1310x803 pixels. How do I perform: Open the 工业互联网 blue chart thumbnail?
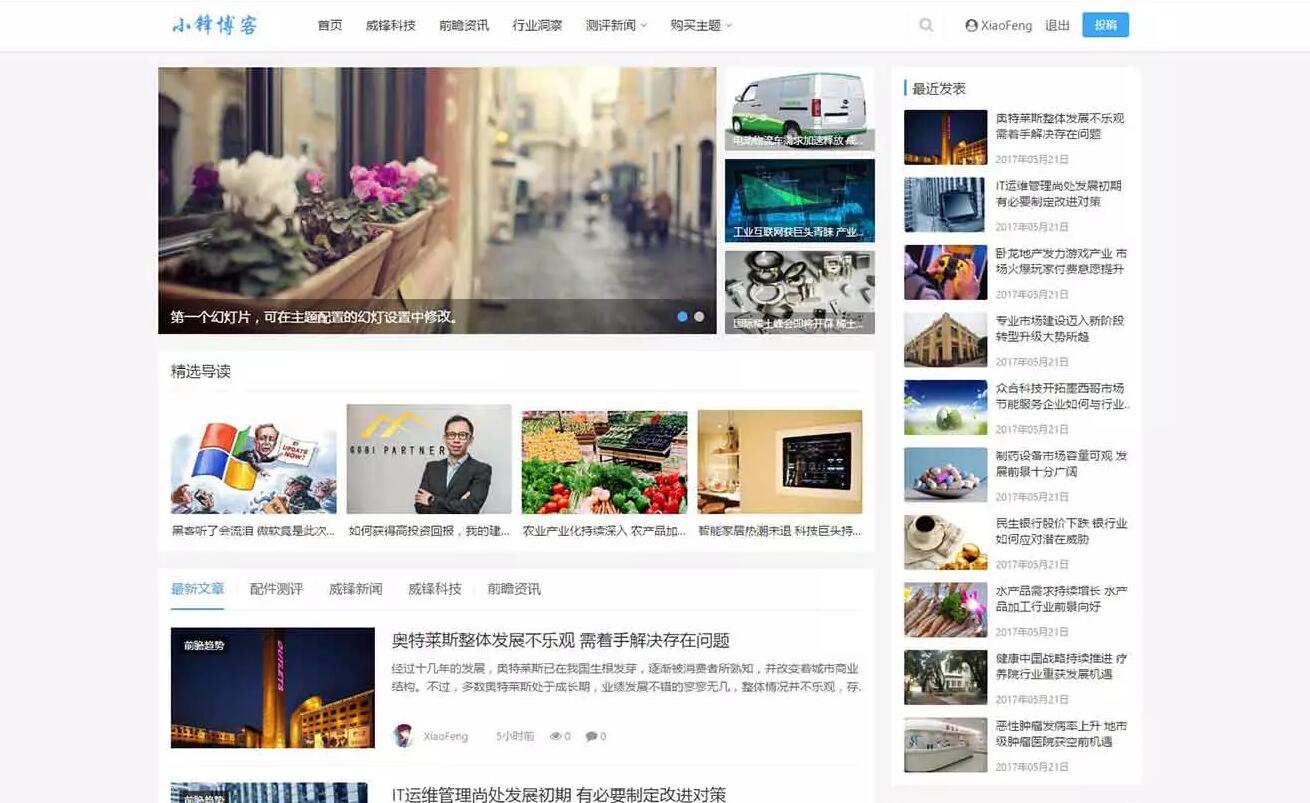click(x=800, y=201)
